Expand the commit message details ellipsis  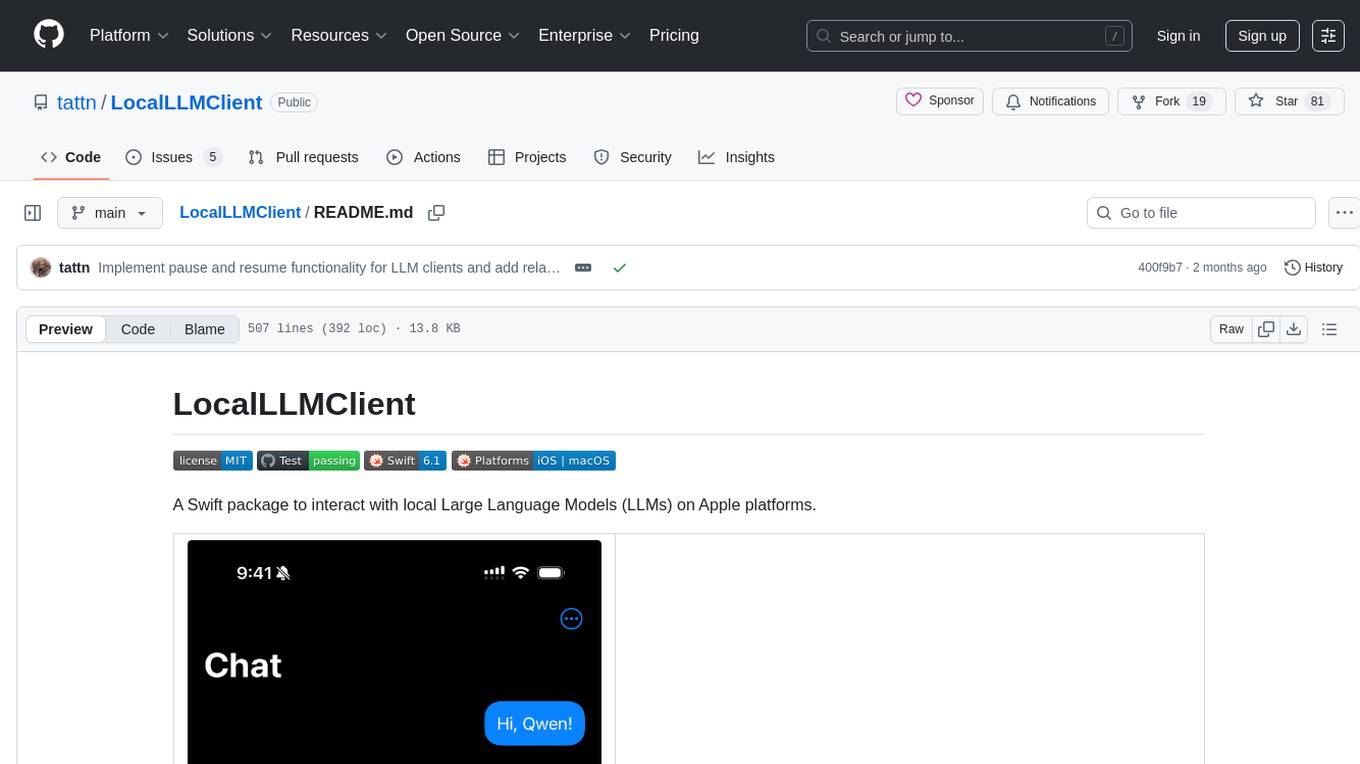(583, 267)
